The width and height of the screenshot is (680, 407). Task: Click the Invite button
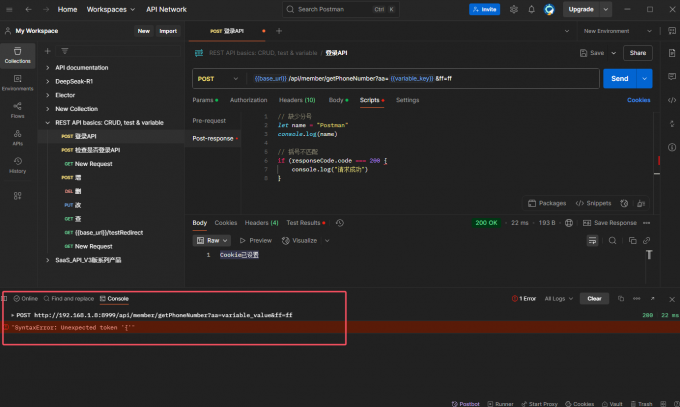(484, 9)
